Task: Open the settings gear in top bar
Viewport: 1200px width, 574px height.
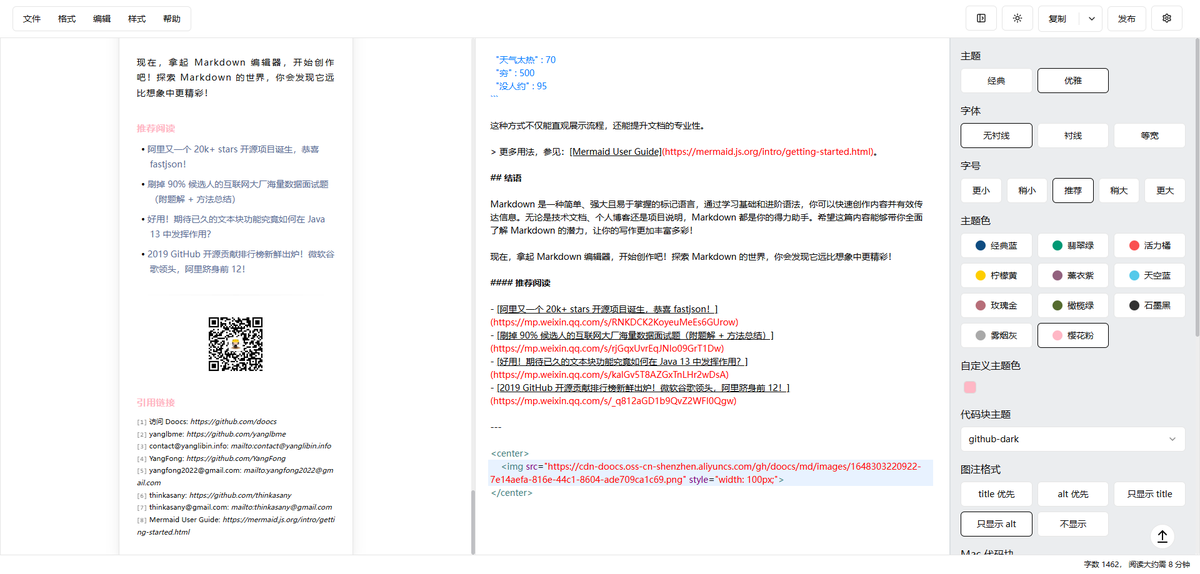Action: (x=1167, y=18)
